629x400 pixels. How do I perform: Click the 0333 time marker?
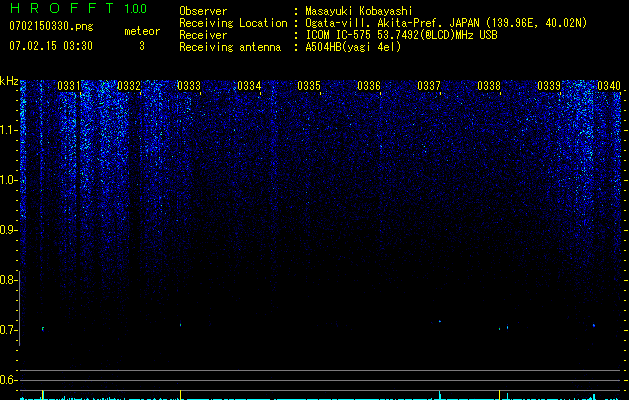click(189, 86)
